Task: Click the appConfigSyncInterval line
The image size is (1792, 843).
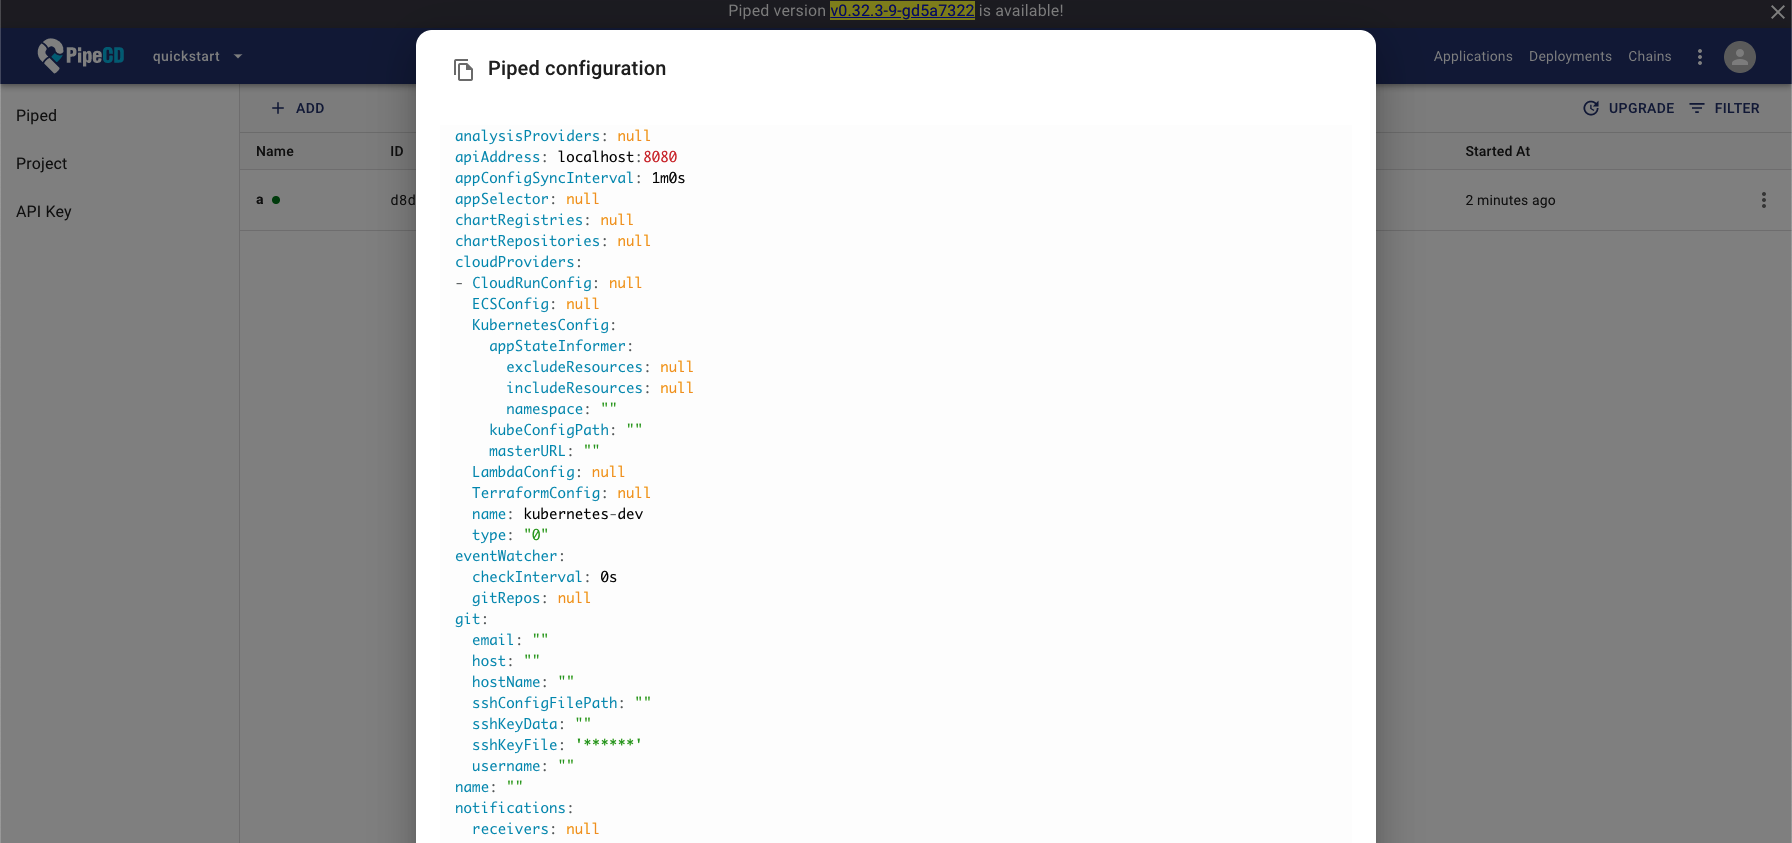Action: point(570,178)
